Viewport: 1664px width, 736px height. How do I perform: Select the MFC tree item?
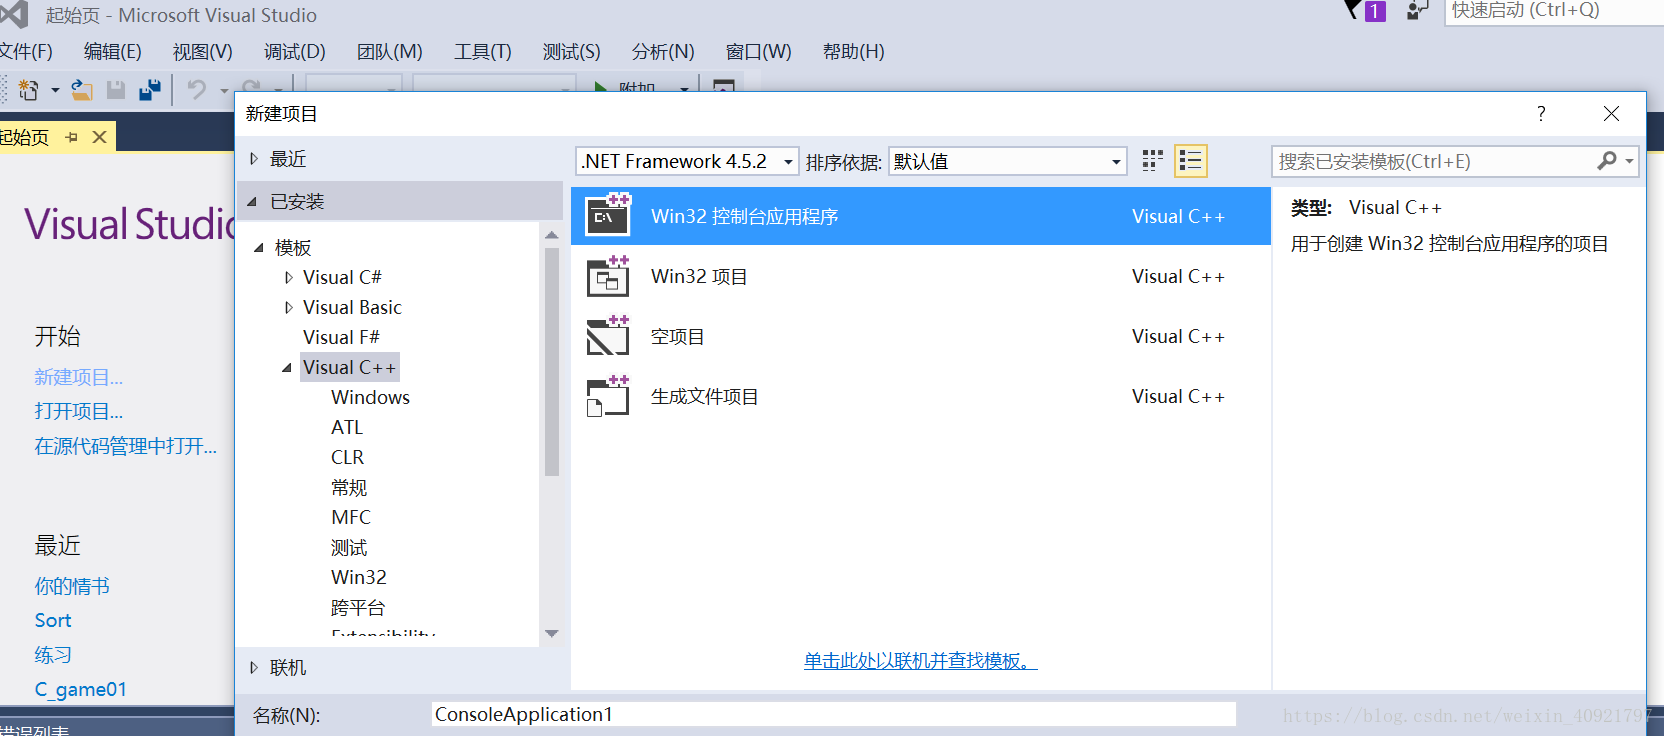[x=351, y=517]
